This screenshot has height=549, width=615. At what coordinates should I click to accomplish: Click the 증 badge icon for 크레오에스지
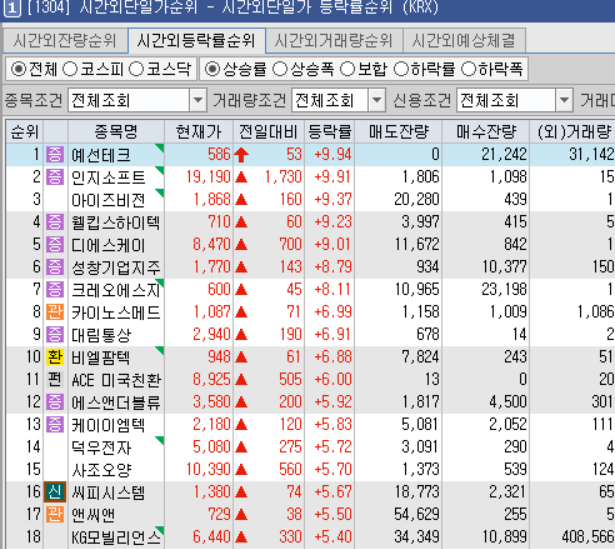pos(55,289)
